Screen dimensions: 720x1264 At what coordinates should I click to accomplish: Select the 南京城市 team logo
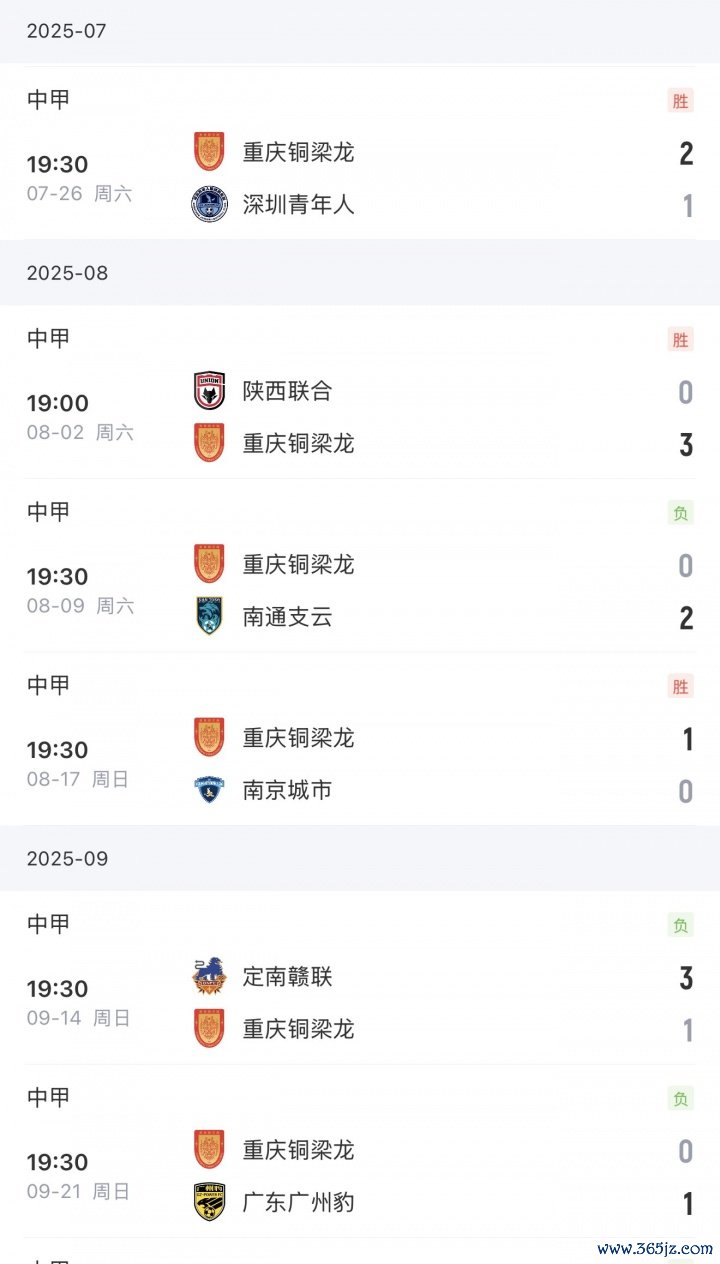(x=209, y=790)
